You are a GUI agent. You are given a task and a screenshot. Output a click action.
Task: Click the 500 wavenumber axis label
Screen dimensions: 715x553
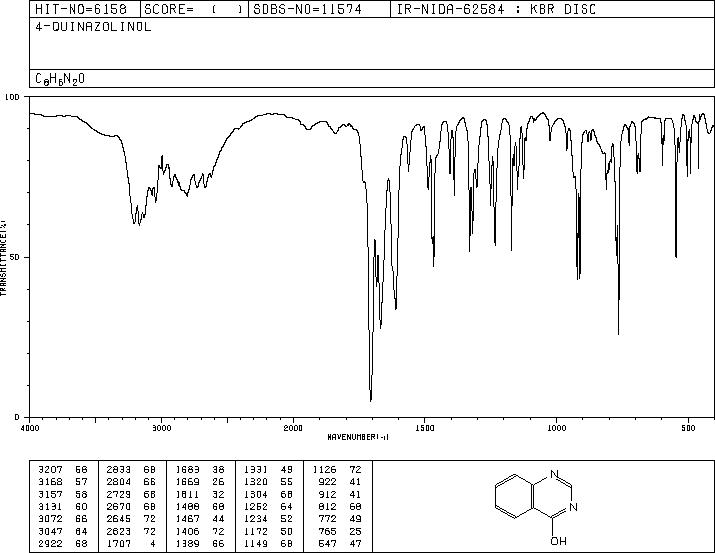688,428
